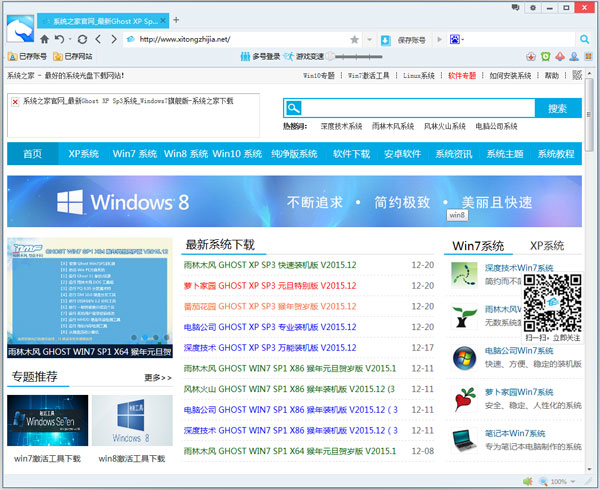Click the red first-aid box toolbar icon
Viewport: 600px width, 490px height.
(x=531, y=57)
